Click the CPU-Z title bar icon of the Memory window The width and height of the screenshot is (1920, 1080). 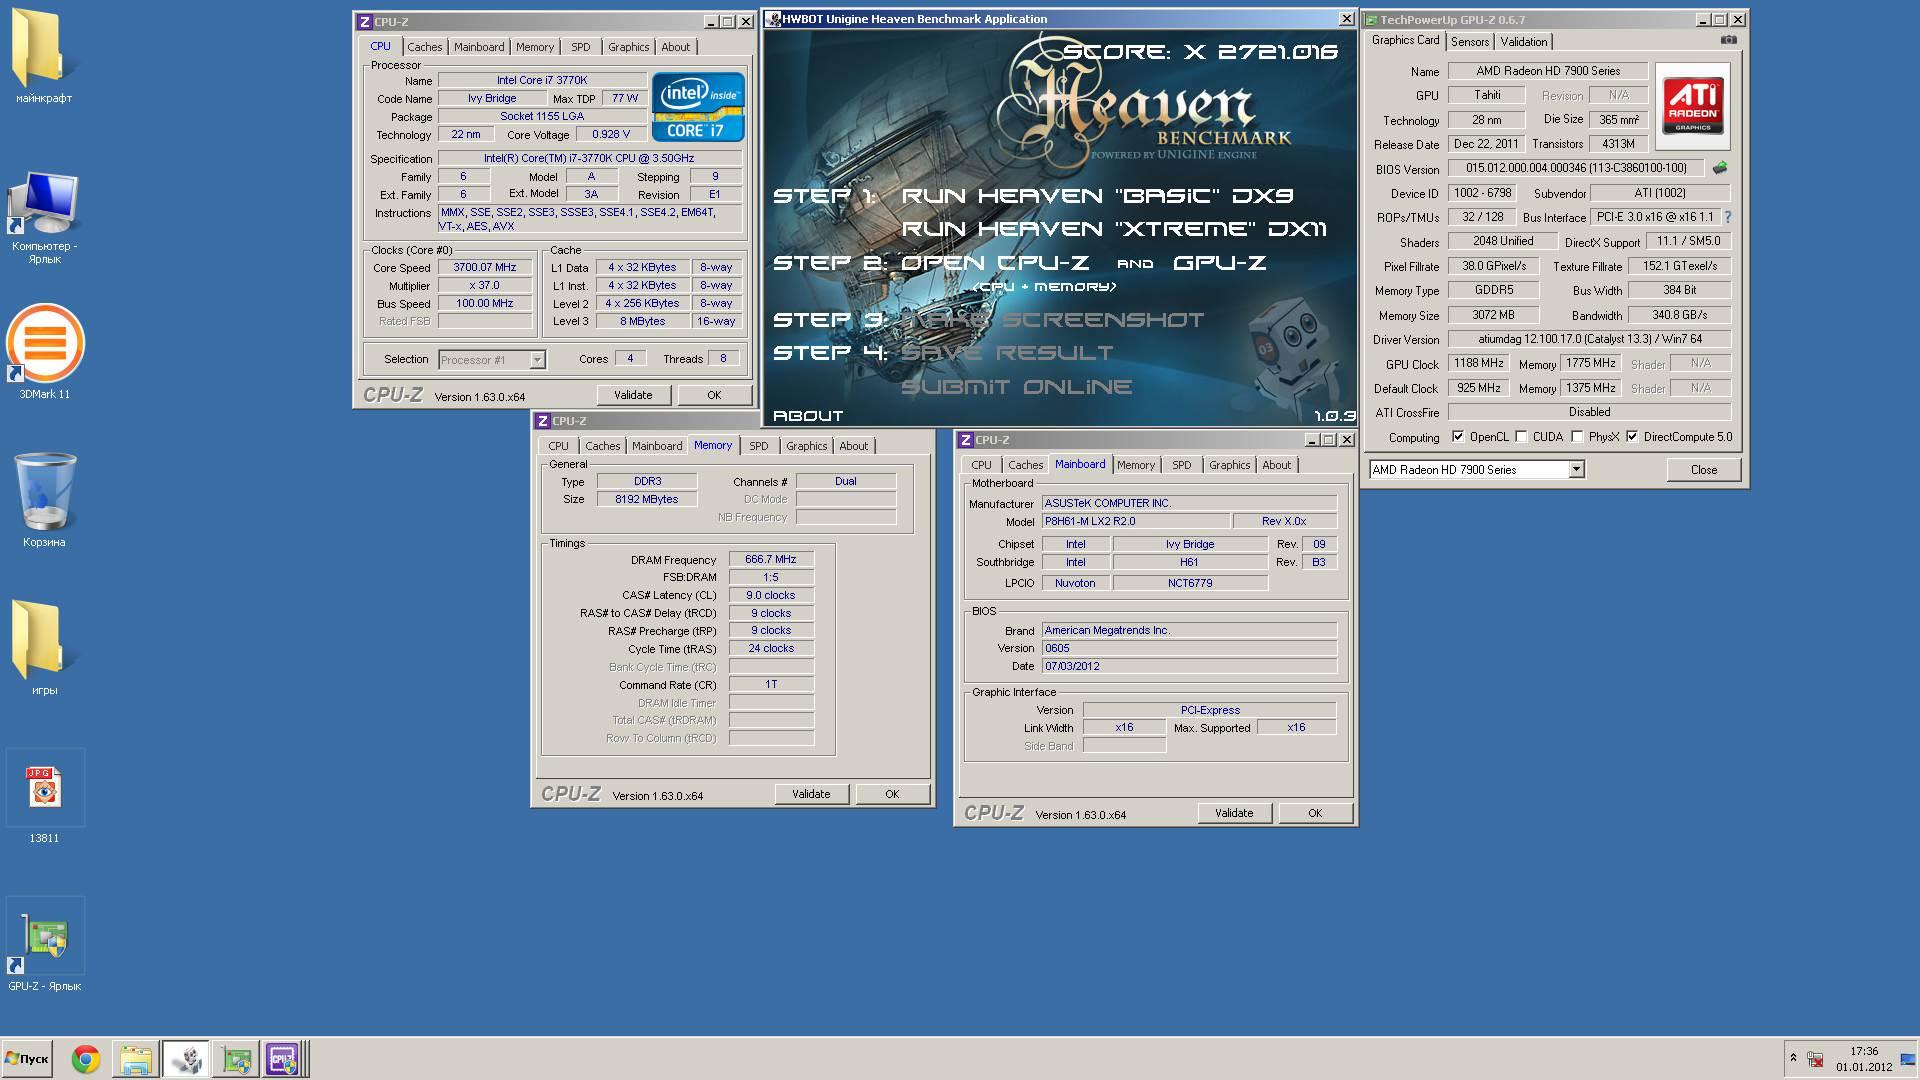point(542,421)
